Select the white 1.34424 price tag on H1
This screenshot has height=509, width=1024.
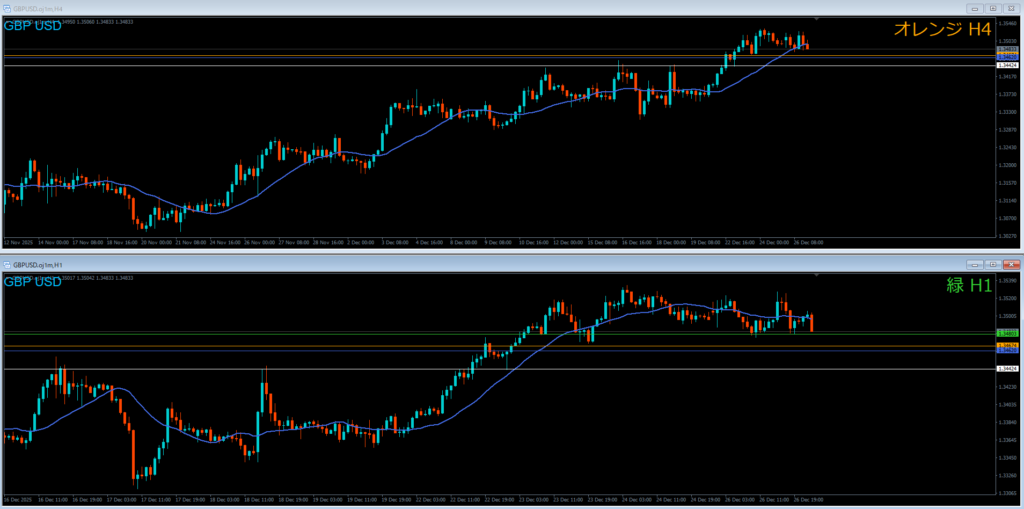tap(1006, 369)
